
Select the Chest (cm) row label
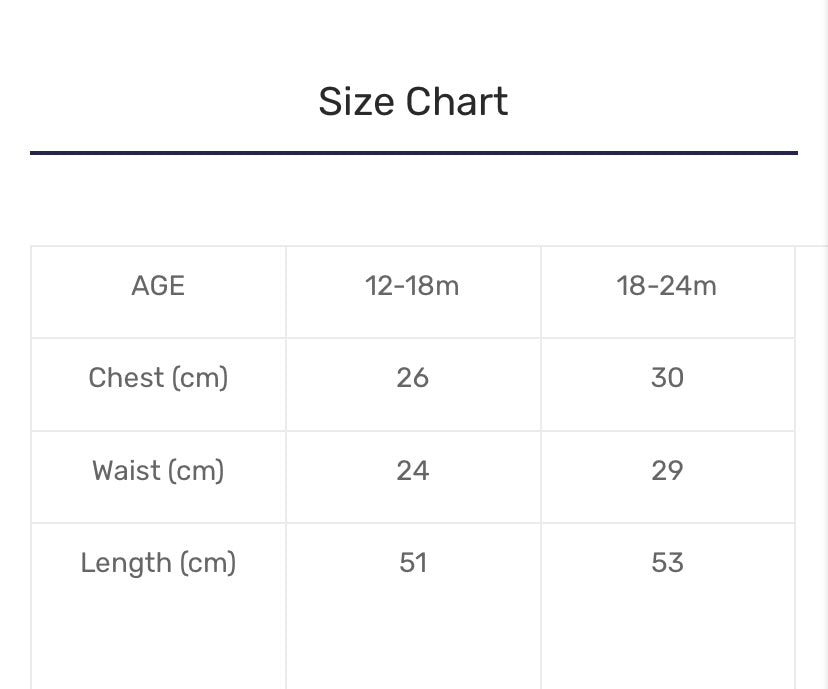(158, 378)
